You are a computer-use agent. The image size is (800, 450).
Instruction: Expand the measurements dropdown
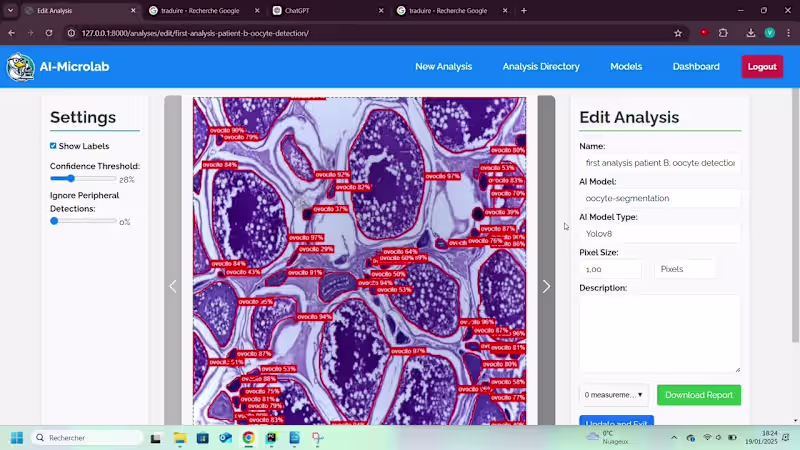(x=613, y=395)
